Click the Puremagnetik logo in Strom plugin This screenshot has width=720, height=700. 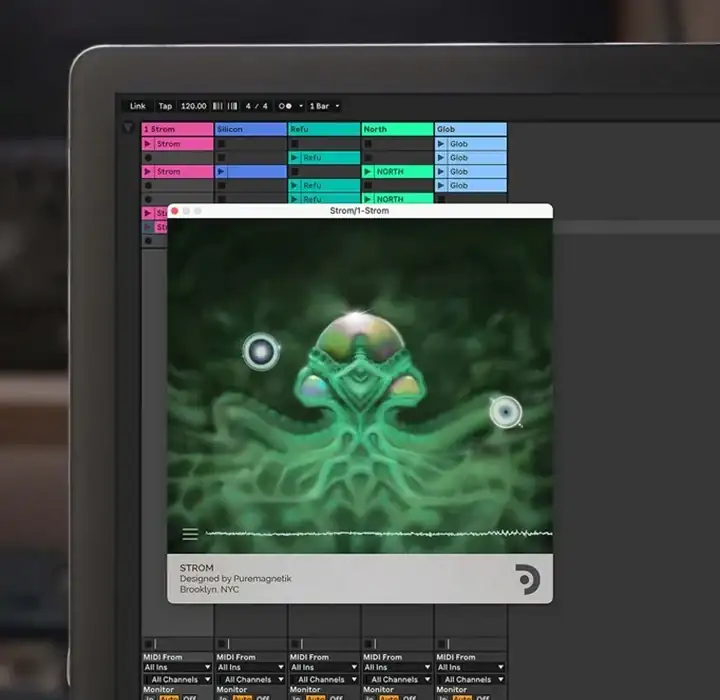(527, 579)
